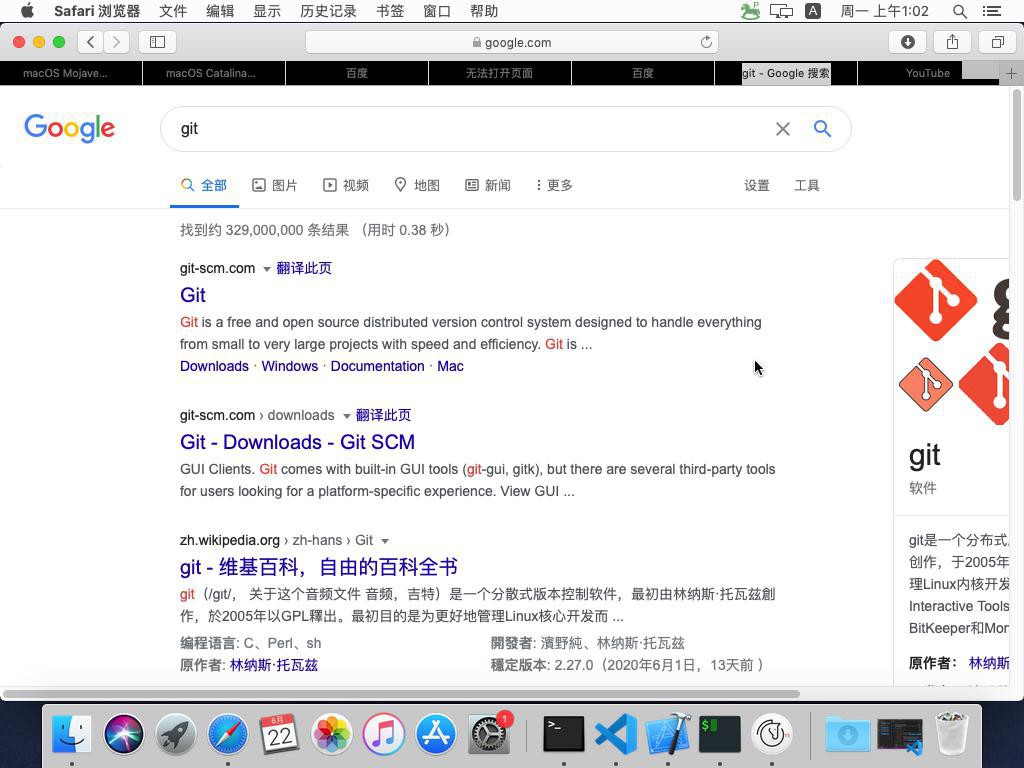Click the horizontal scrollbar at the page bottom

coord(401,694)
